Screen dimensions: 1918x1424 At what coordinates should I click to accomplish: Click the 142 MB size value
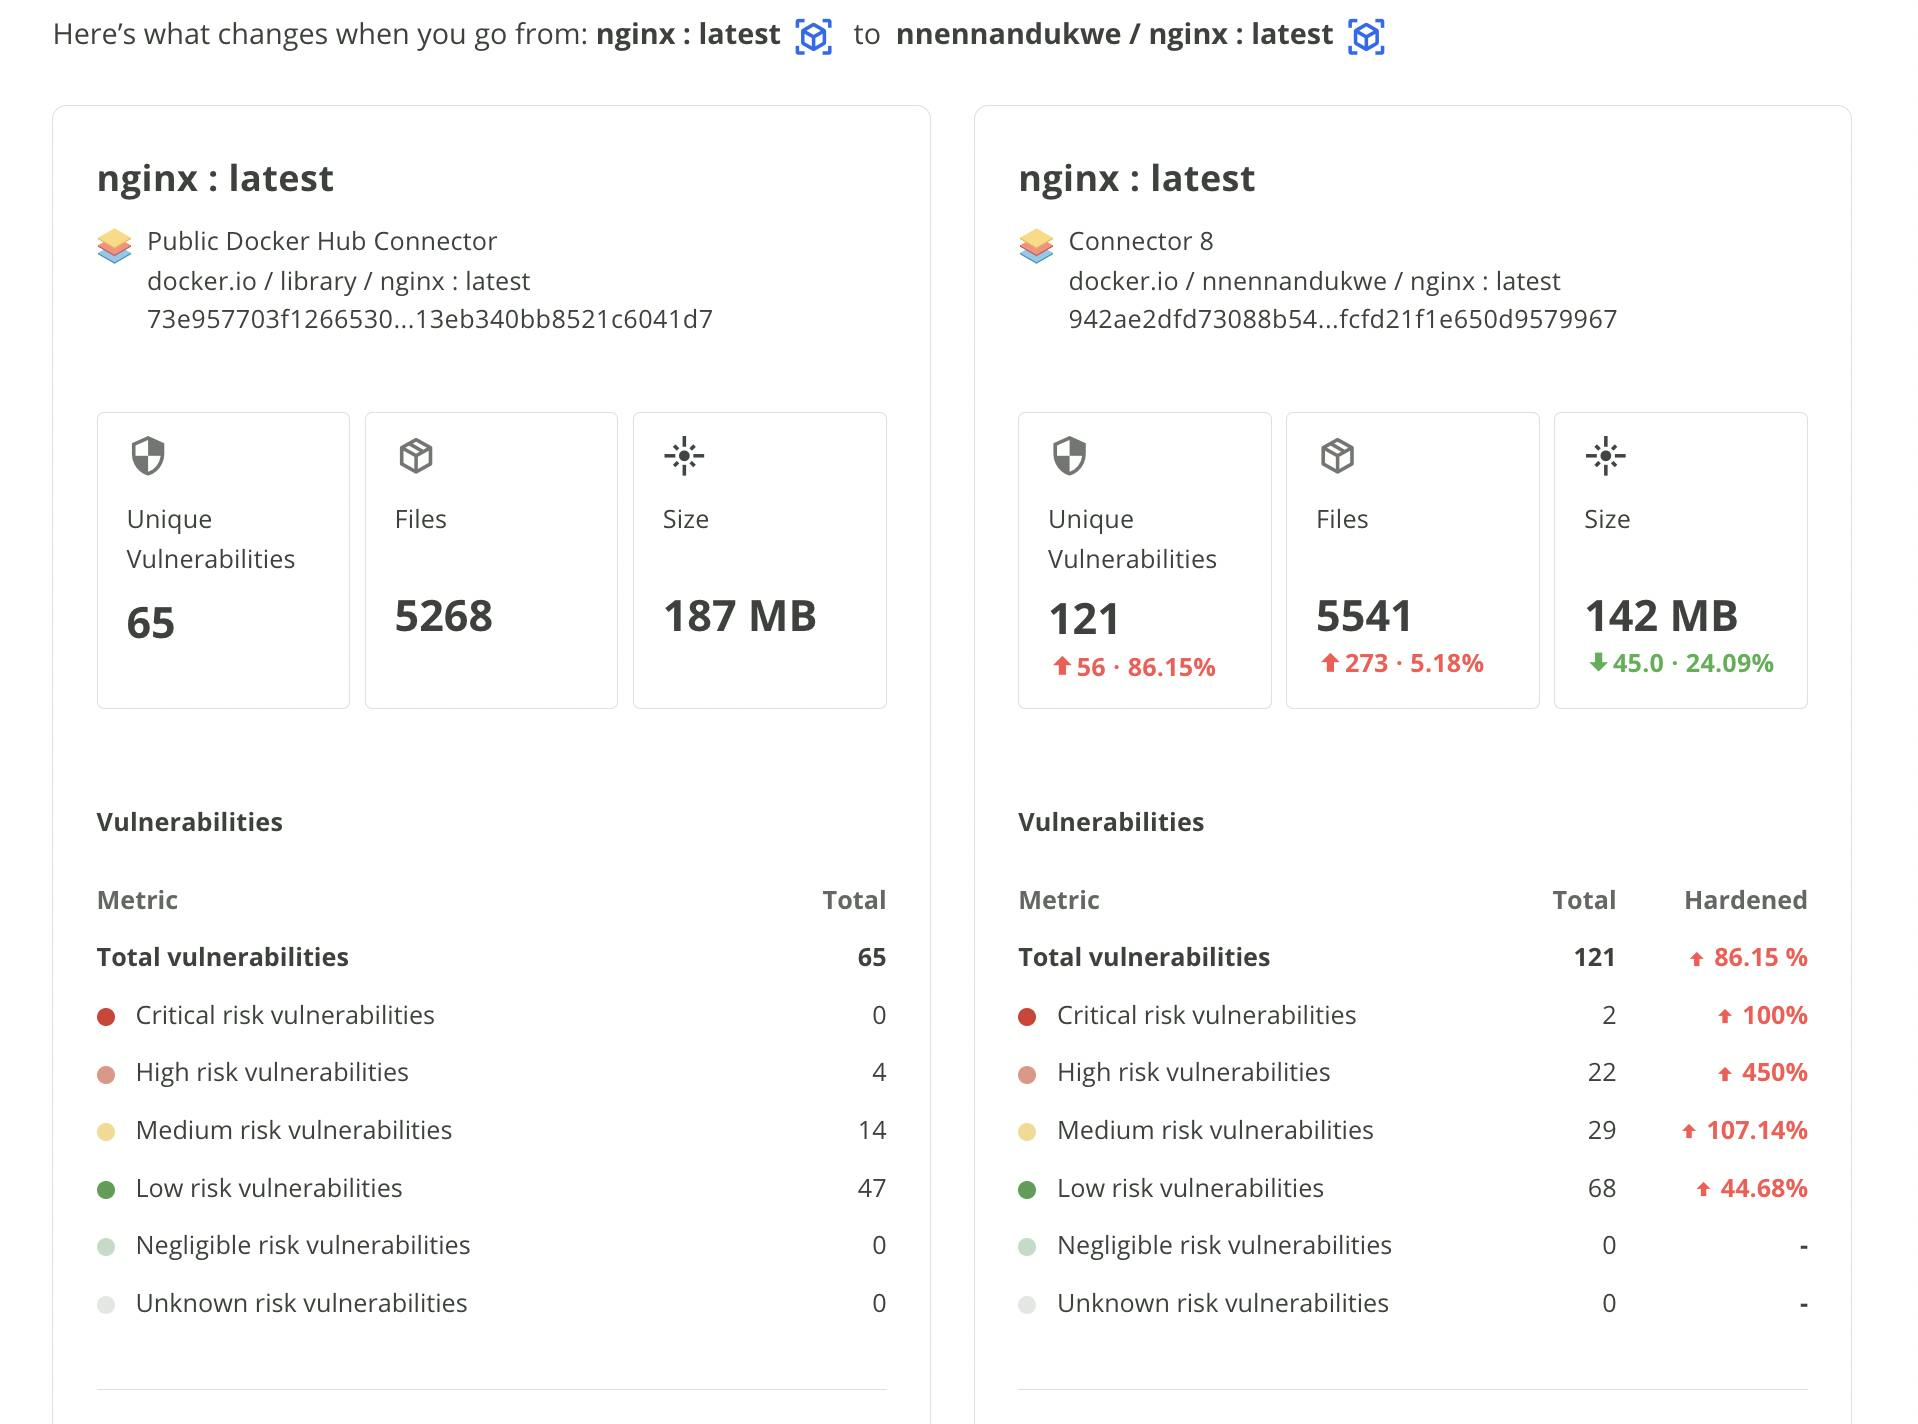point(1661,616)
